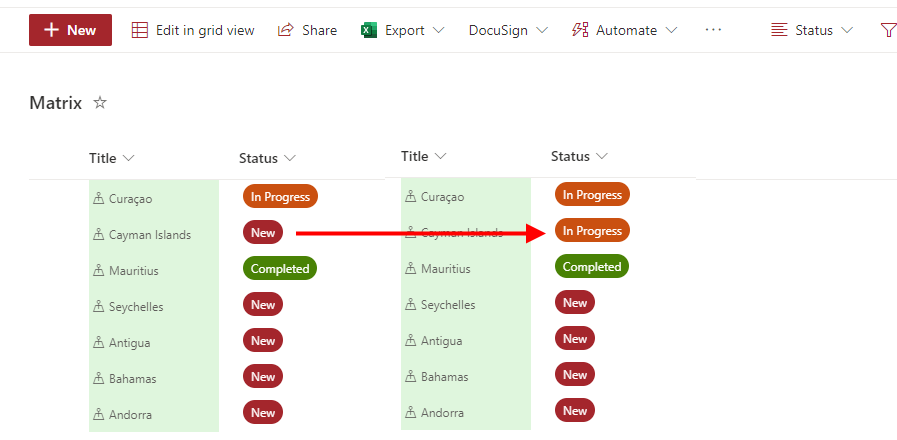The width and height of the screenshot is (897, 440).
Task: Click the Share arrow icon
Action: [x=286, y=30]
